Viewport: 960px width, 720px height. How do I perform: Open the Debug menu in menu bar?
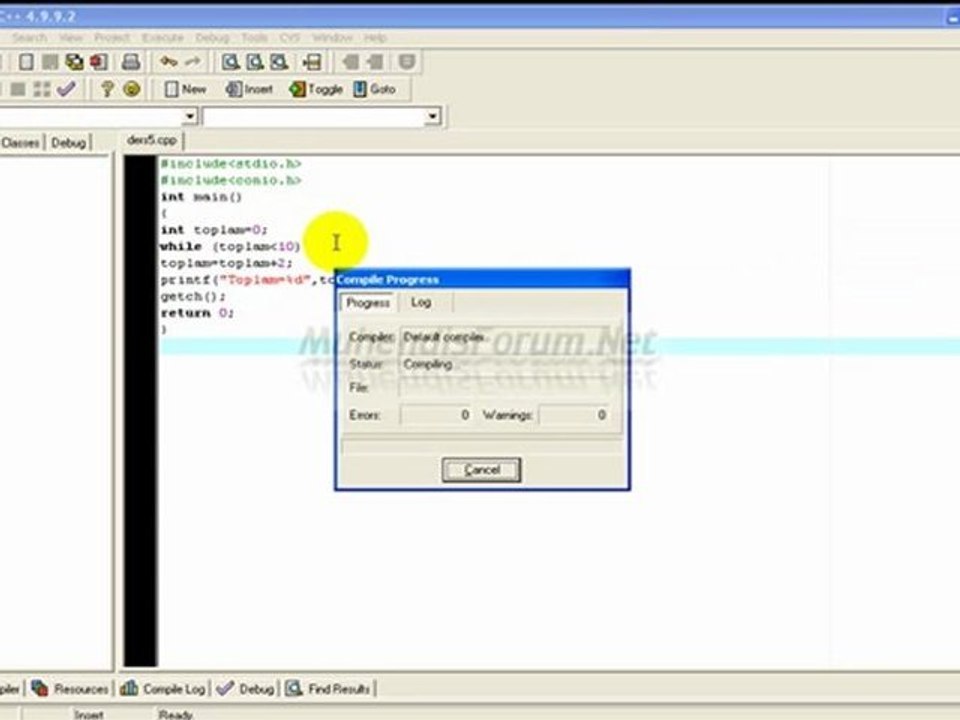tap(212, 38)
